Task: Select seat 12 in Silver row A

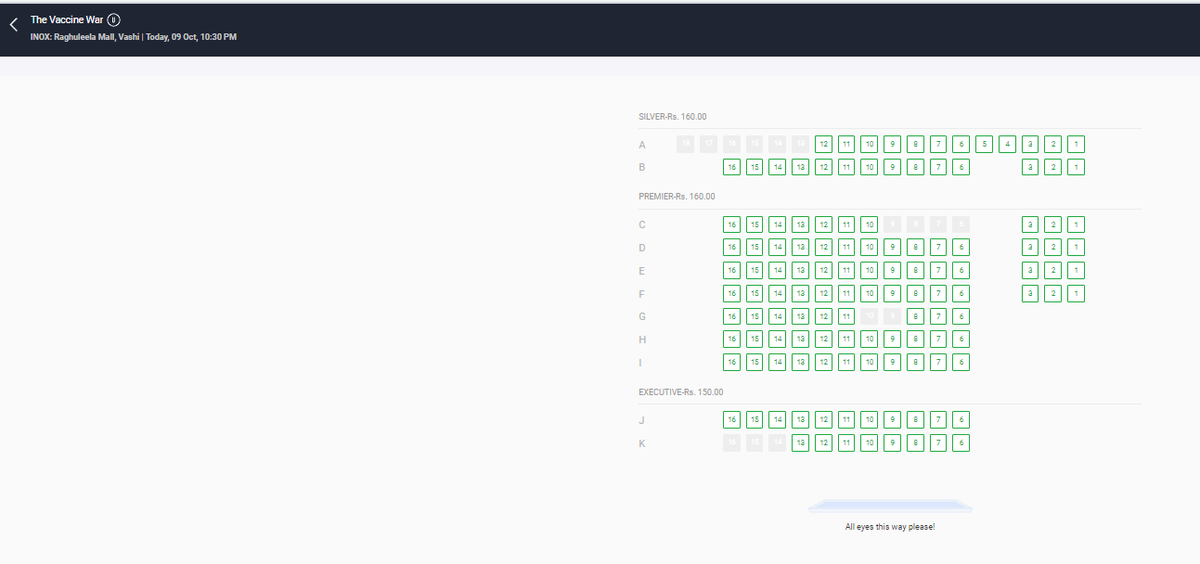Action: click(824, 144)
